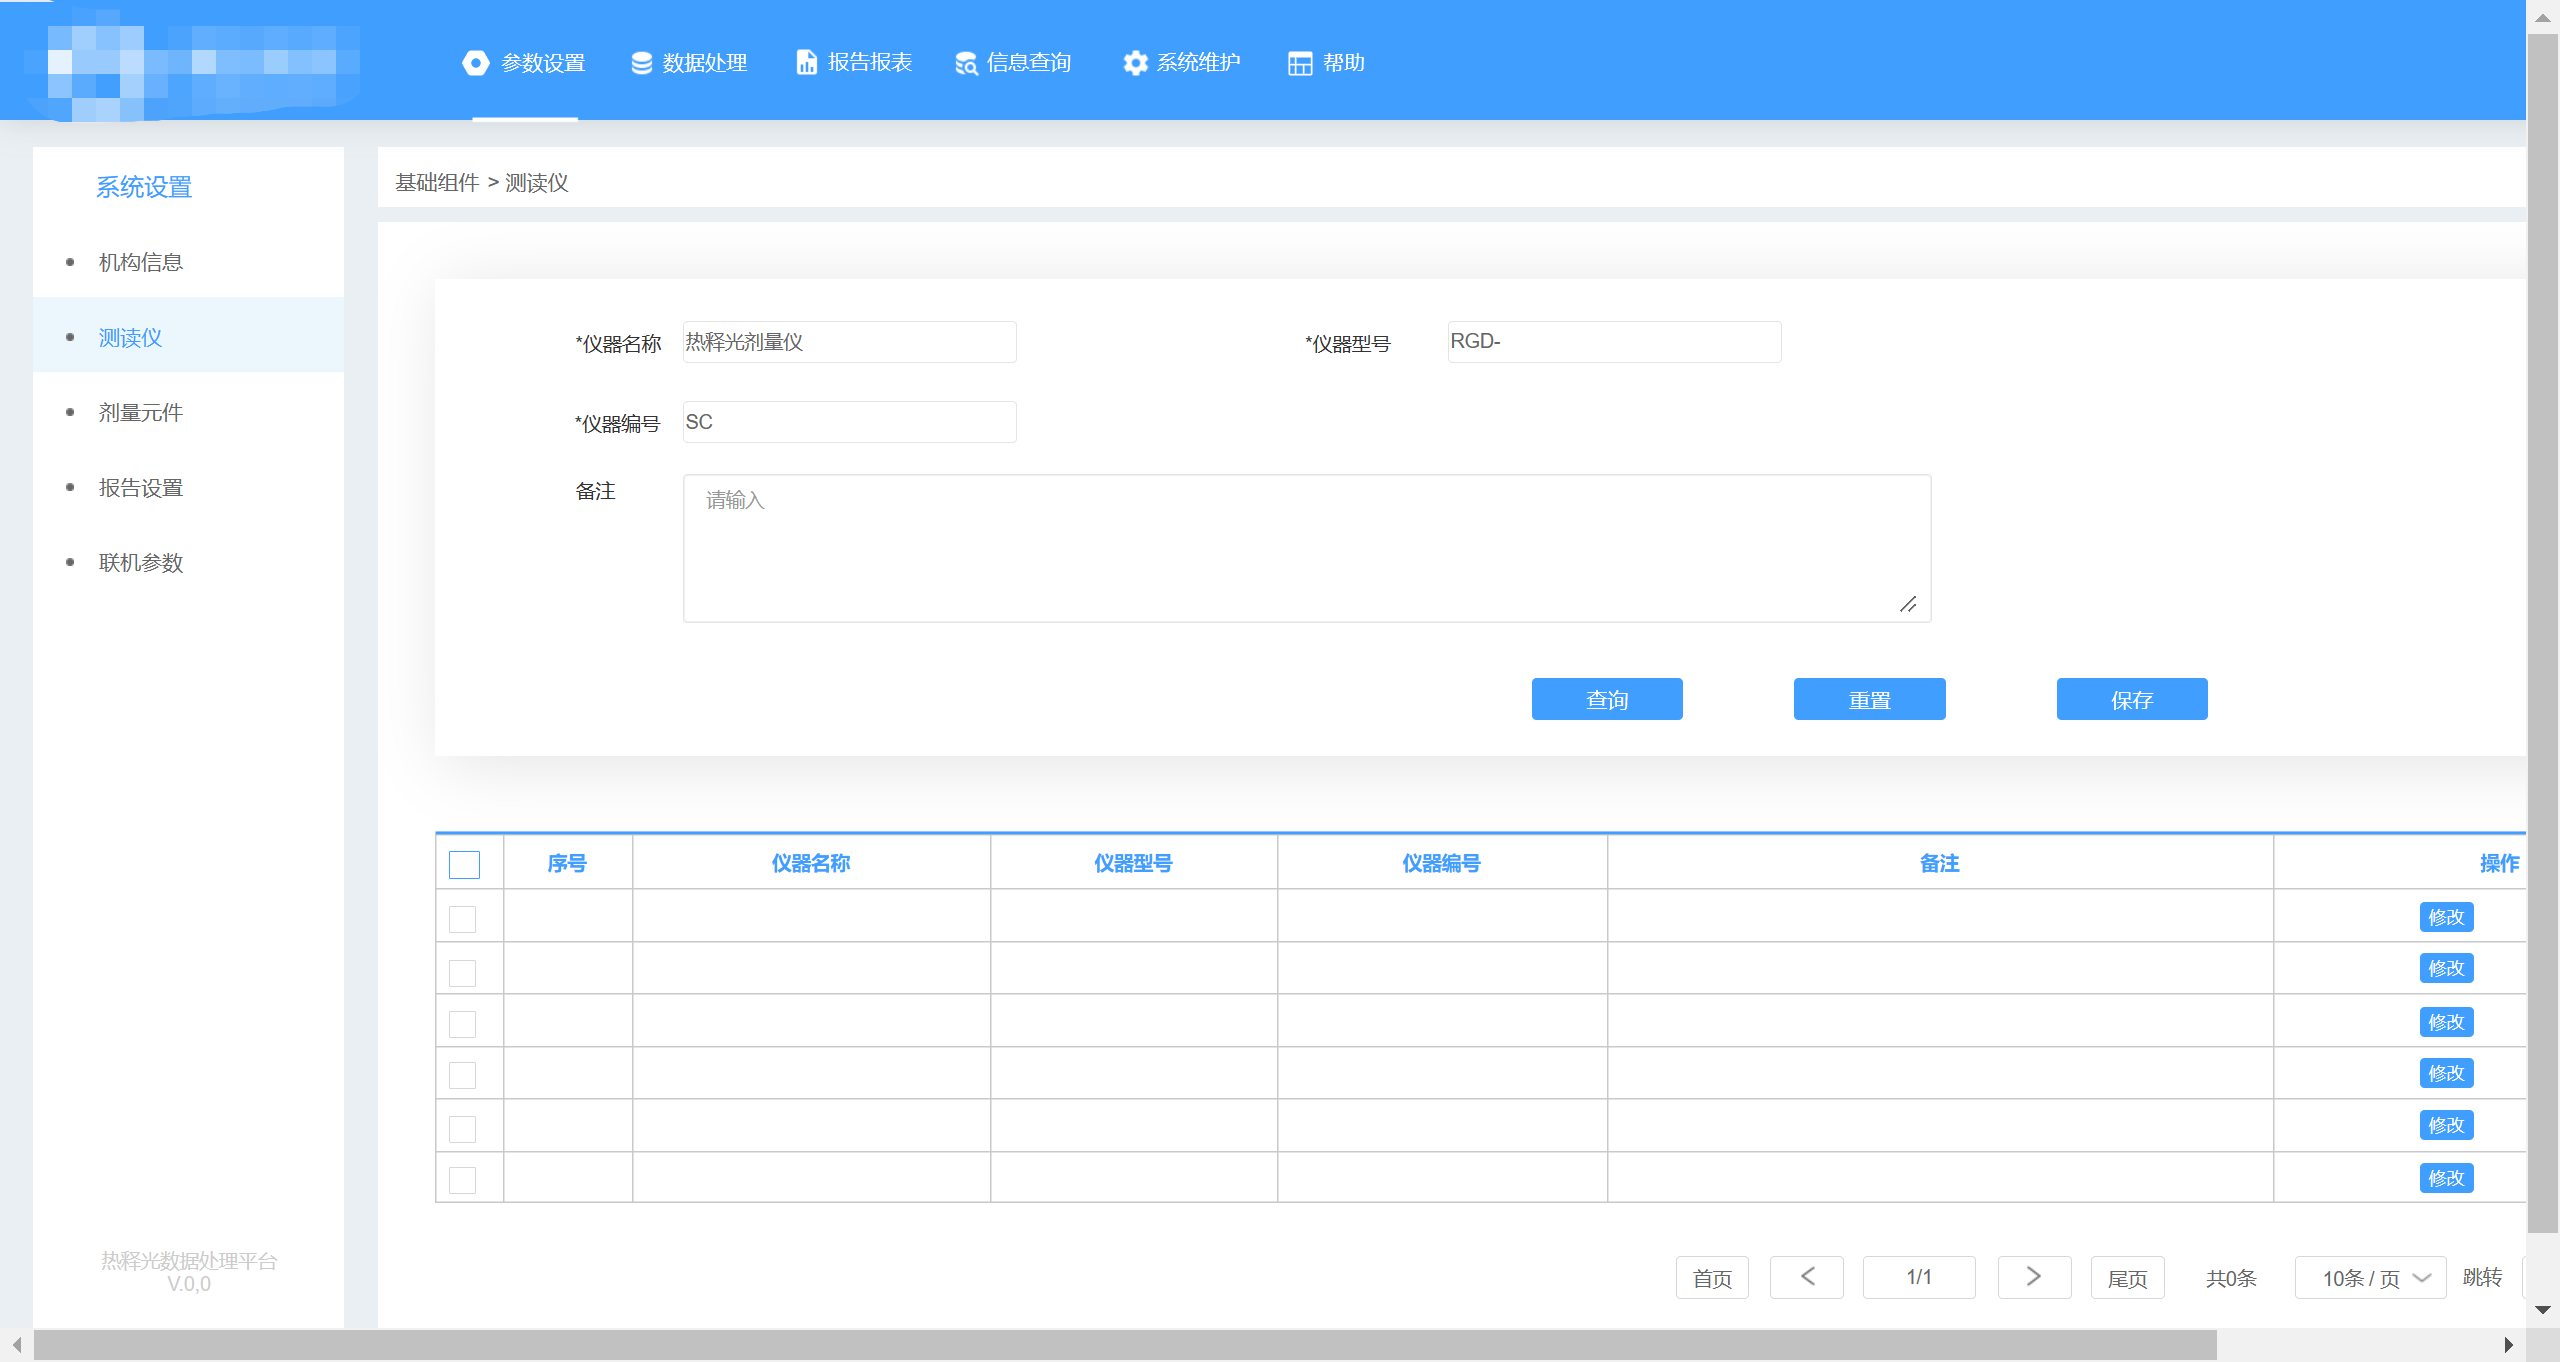
Task: Click 基础组件 in the breadcrumb
Action: 437,182
